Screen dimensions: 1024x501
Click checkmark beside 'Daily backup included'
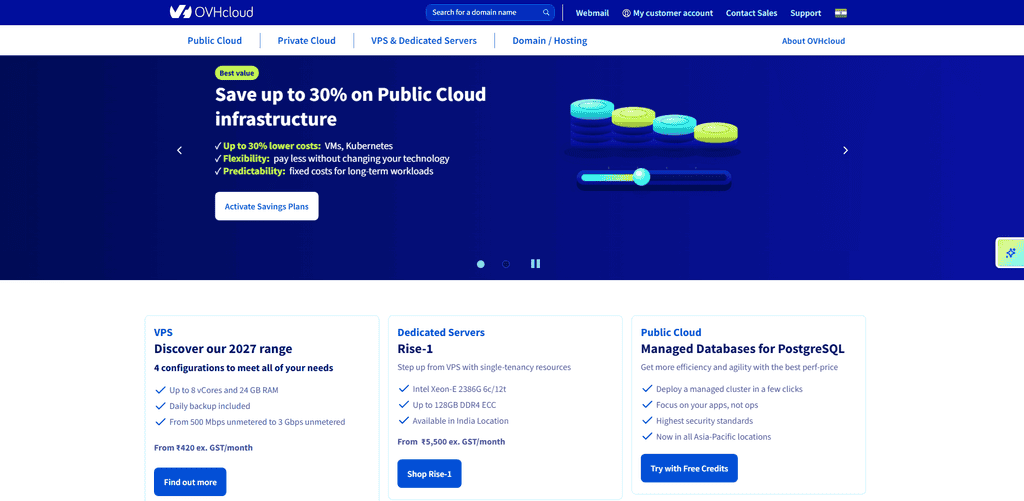160,406
